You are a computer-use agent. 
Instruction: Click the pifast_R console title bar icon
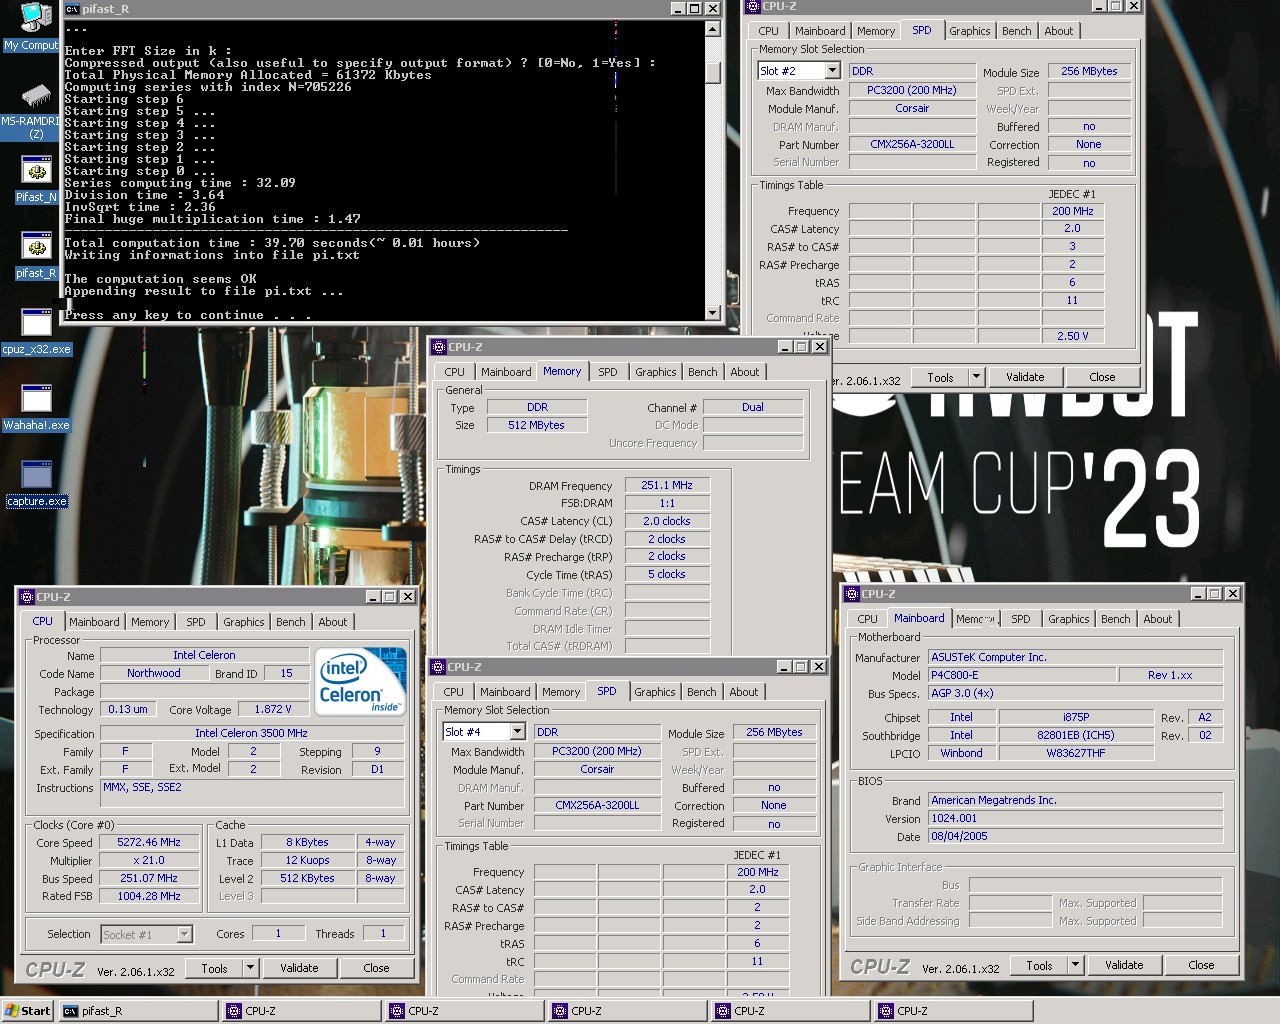pyautogui.click(x=72, y=9)
